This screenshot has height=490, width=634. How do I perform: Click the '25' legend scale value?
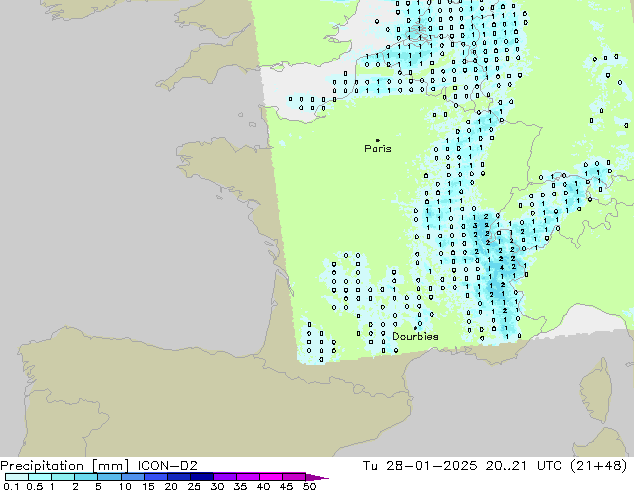(194, 486)
